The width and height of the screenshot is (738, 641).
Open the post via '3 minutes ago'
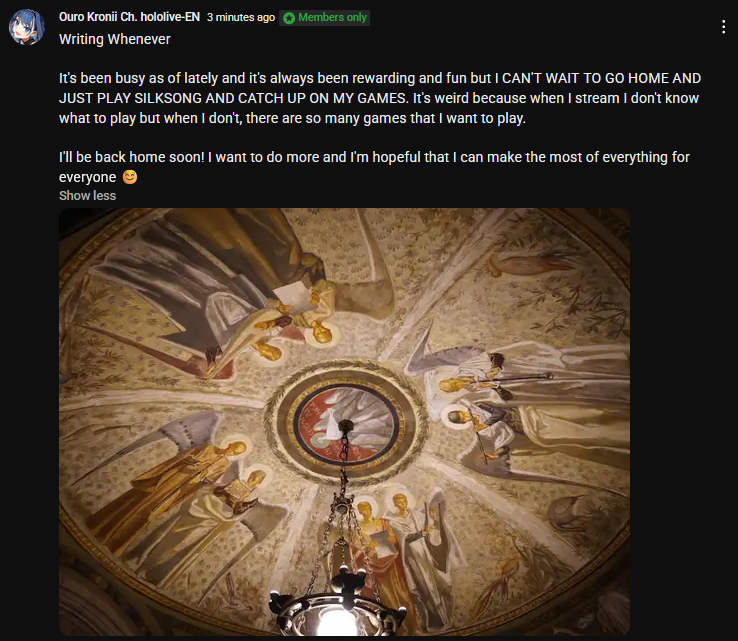(x=241, y=17)
